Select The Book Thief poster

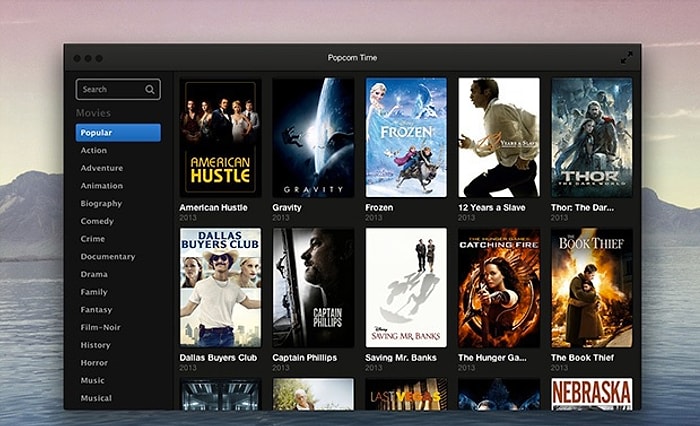click(592, 288)
